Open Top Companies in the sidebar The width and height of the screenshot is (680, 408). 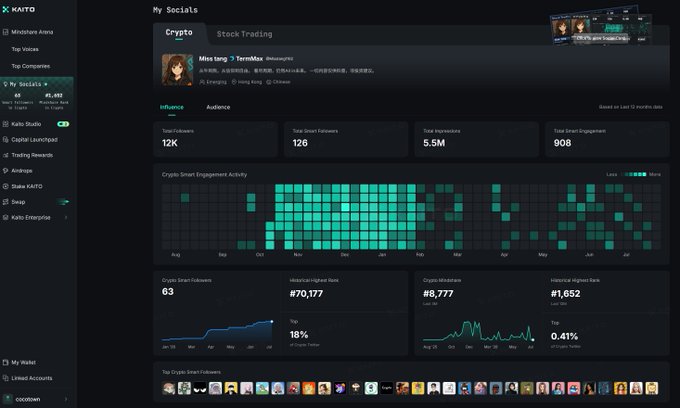(x=31, y=66)
